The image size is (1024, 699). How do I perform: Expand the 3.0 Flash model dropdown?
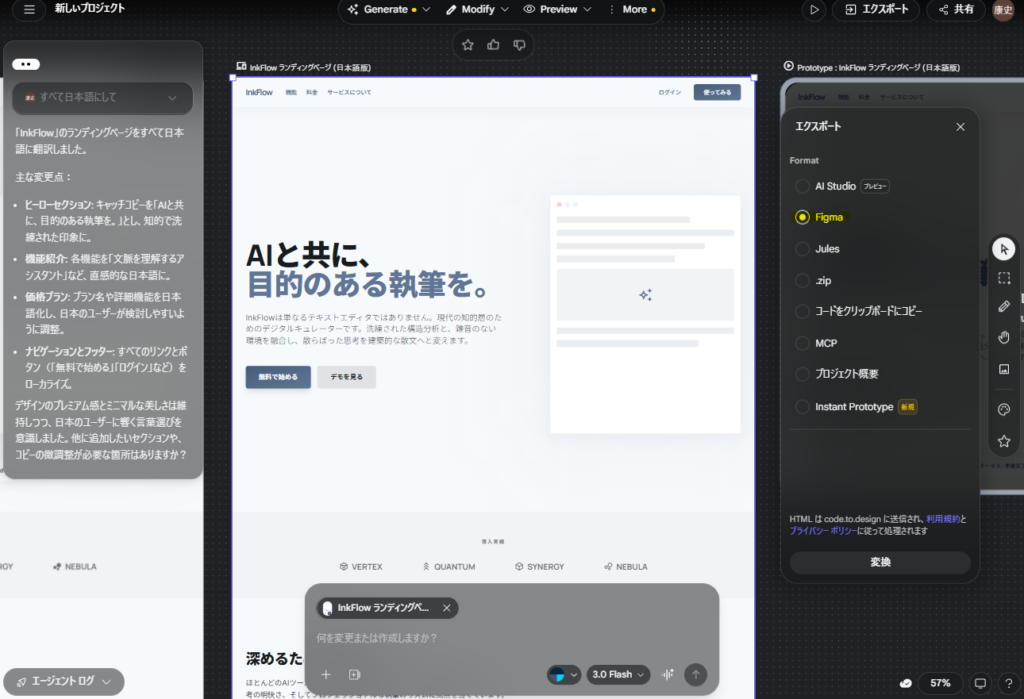(x=618, y=674)
